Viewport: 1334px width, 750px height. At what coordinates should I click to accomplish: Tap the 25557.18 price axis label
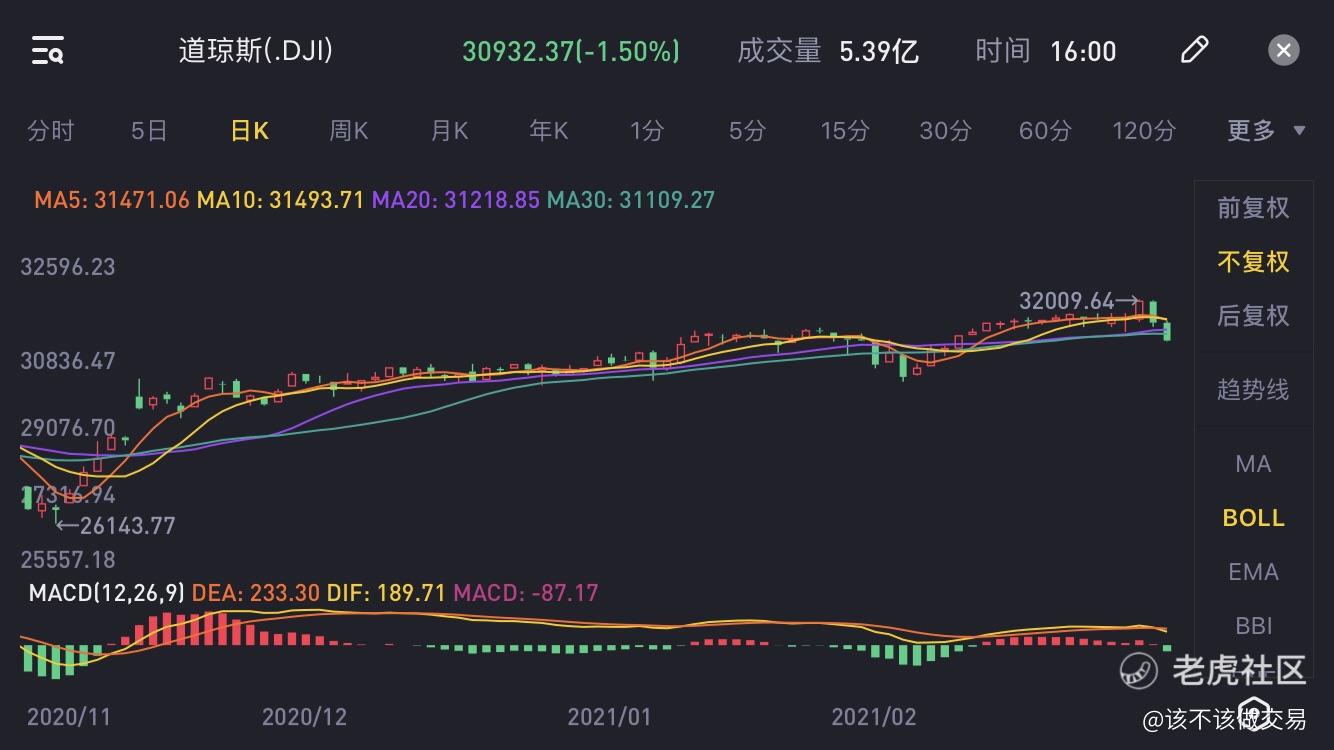click(68, 560)
